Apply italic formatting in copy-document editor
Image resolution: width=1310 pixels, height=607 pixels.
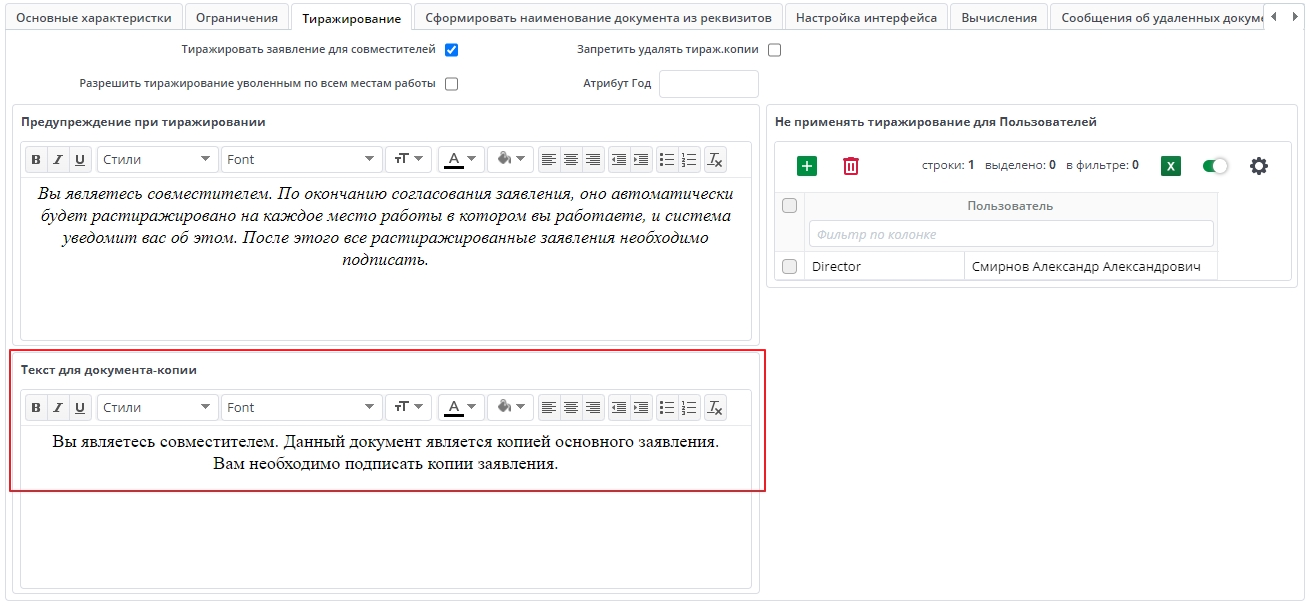[x=57, y=406]
